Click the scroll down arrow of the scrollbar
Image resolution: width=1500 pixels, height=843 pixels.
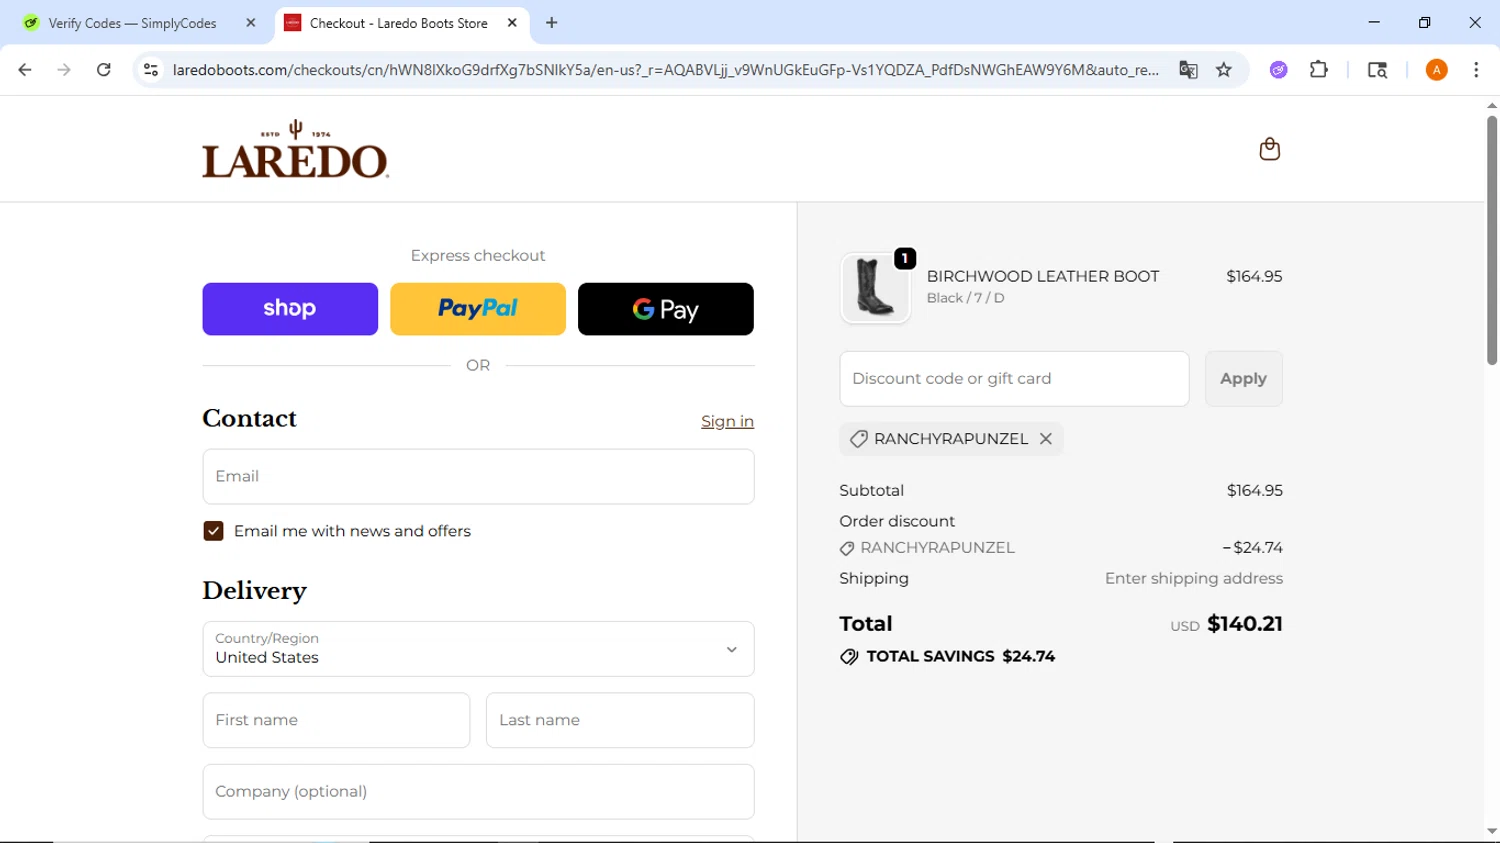point(1491,831)
